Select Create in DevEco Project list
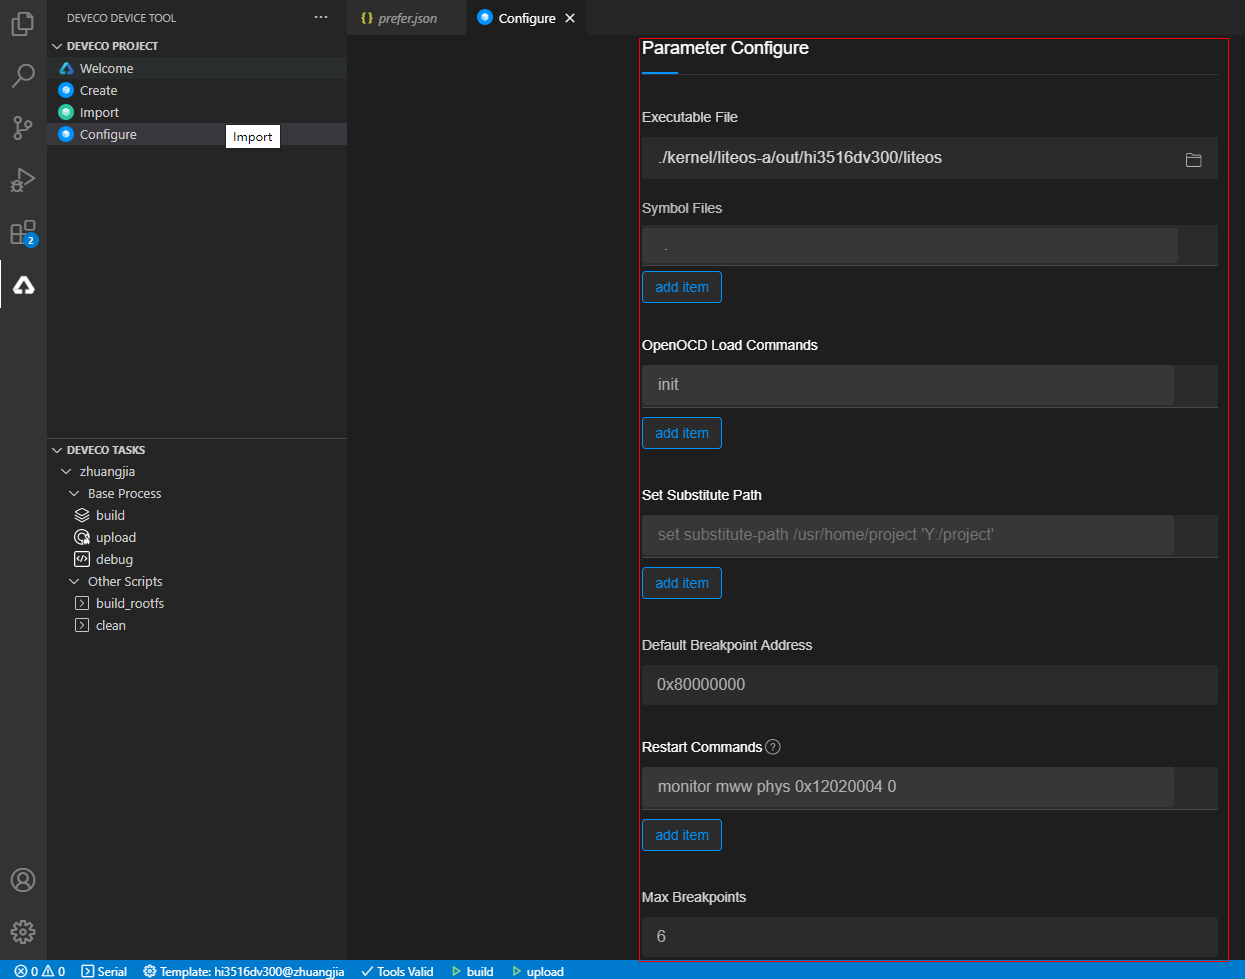The image size is (1245, 979). pyautogui.click(x=197, y=90)
